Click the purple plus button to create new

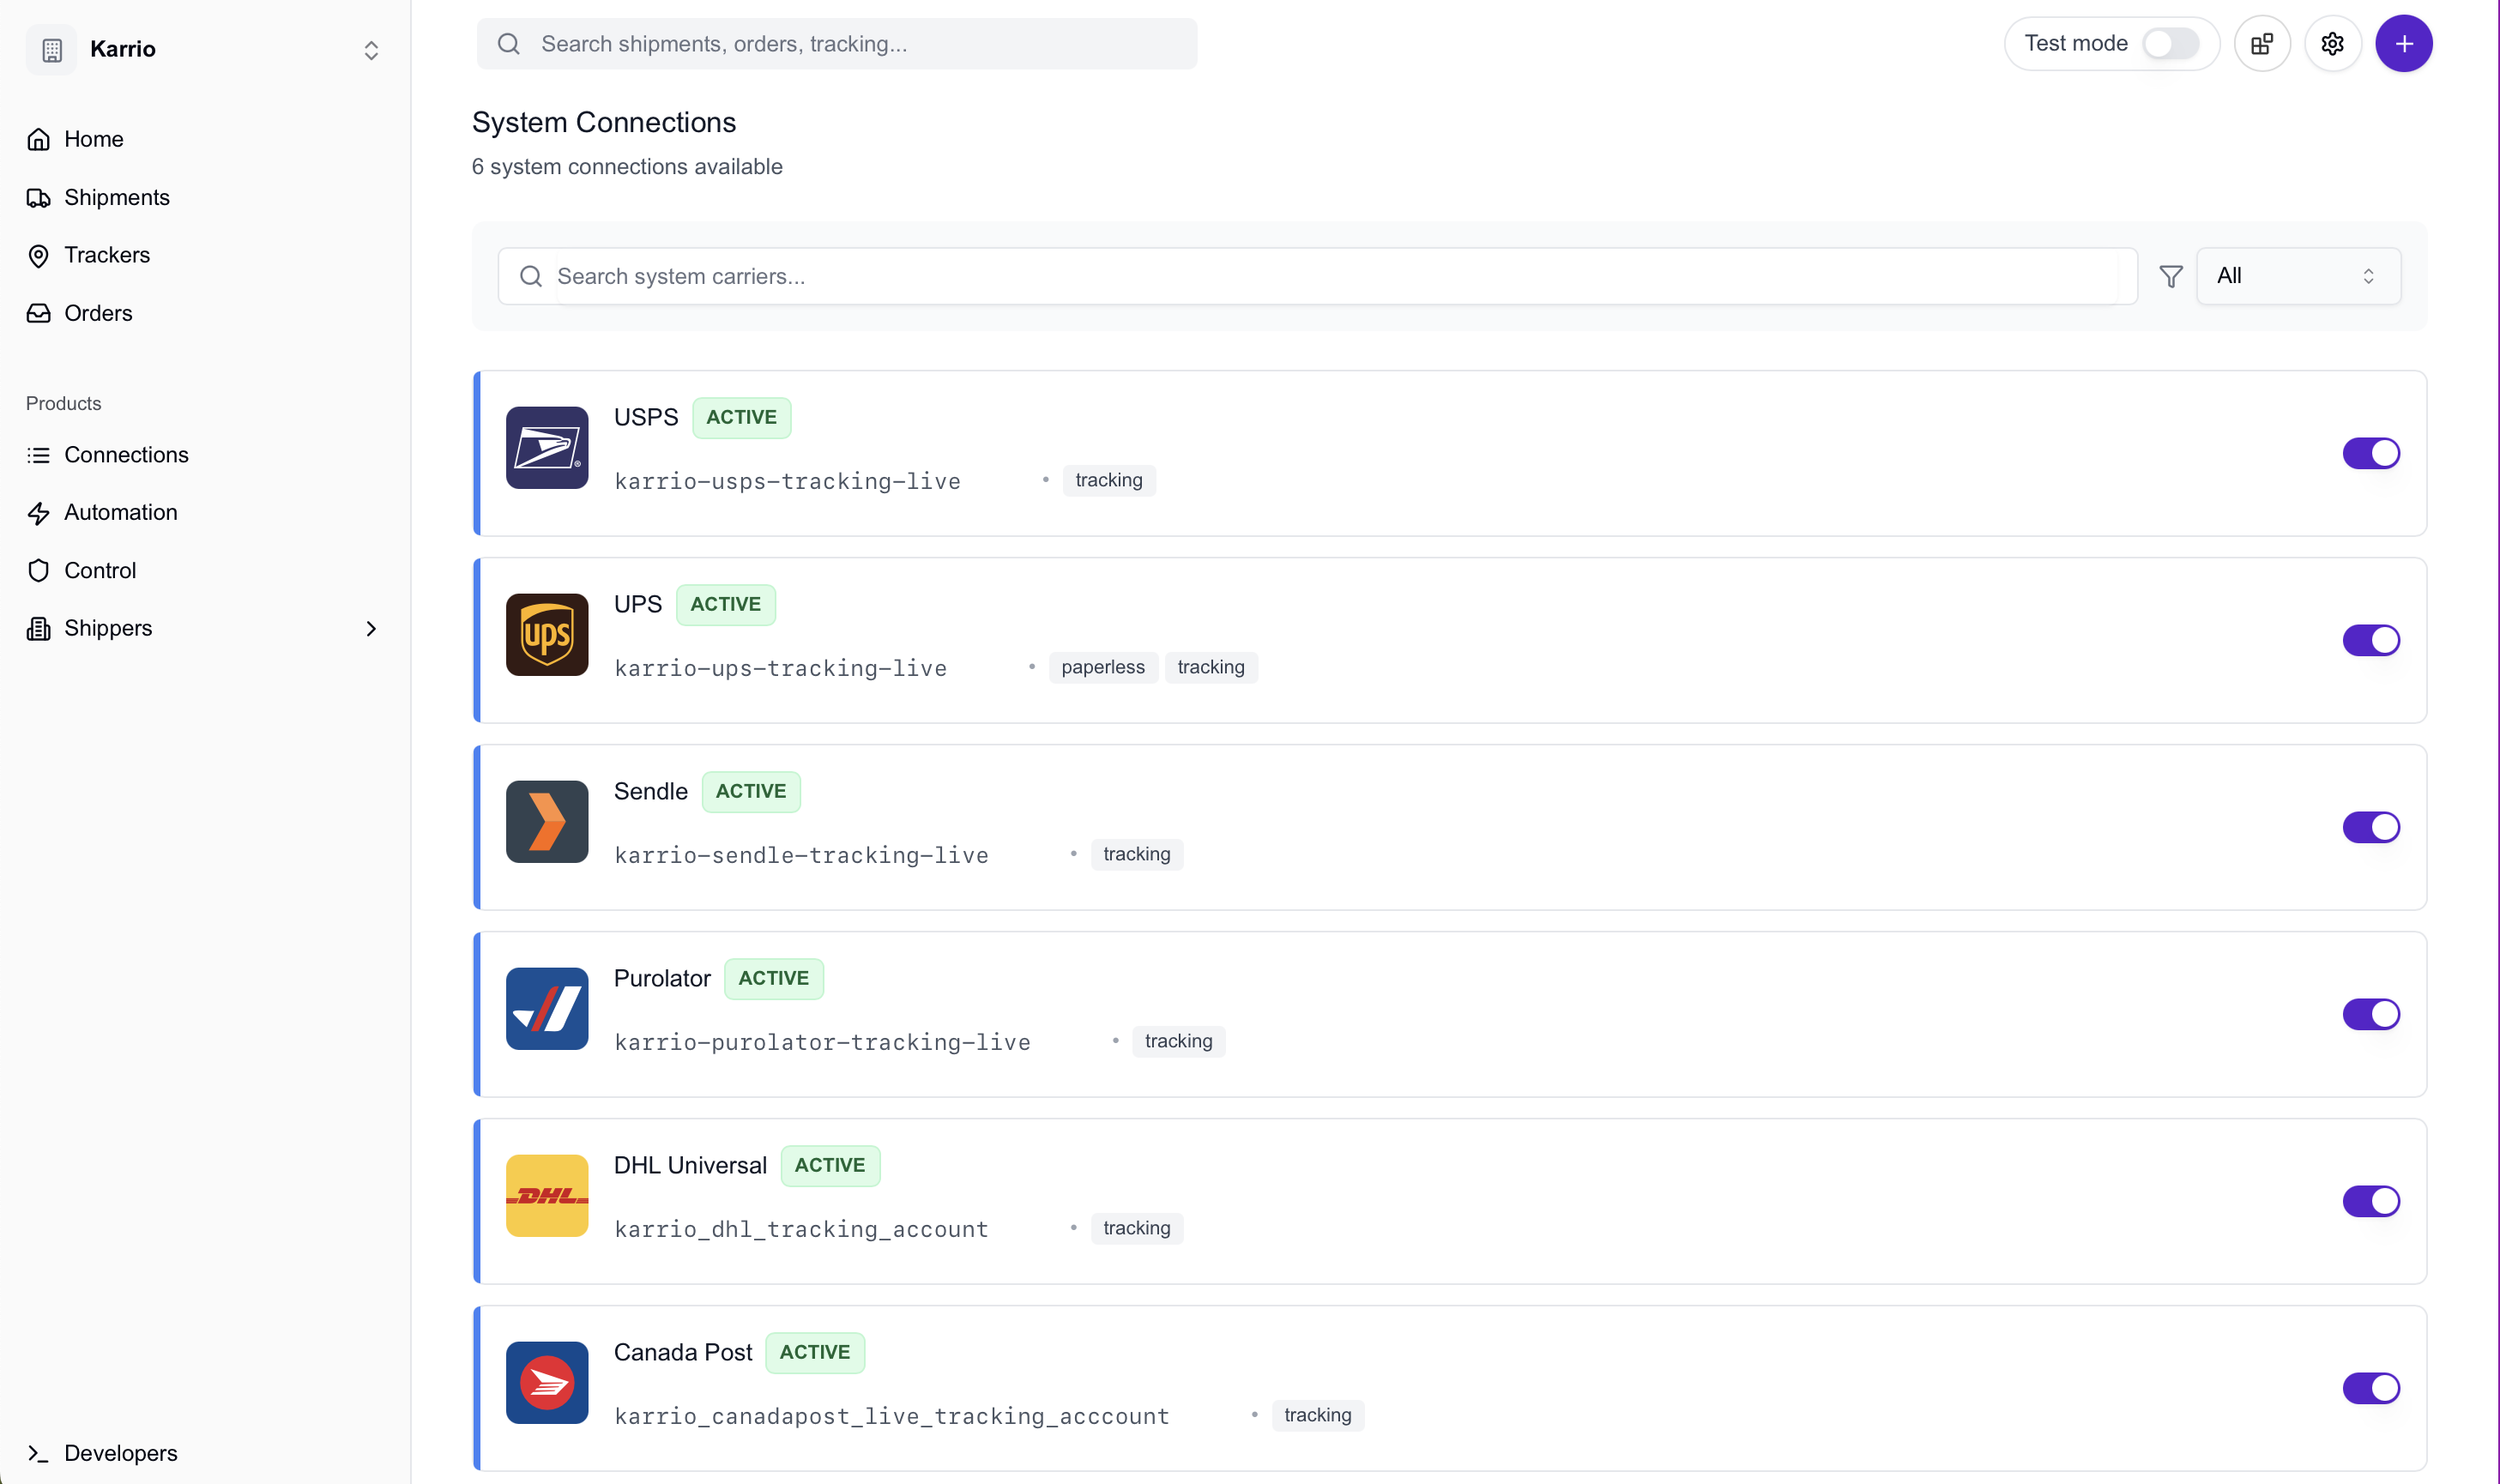(2404, 43)
